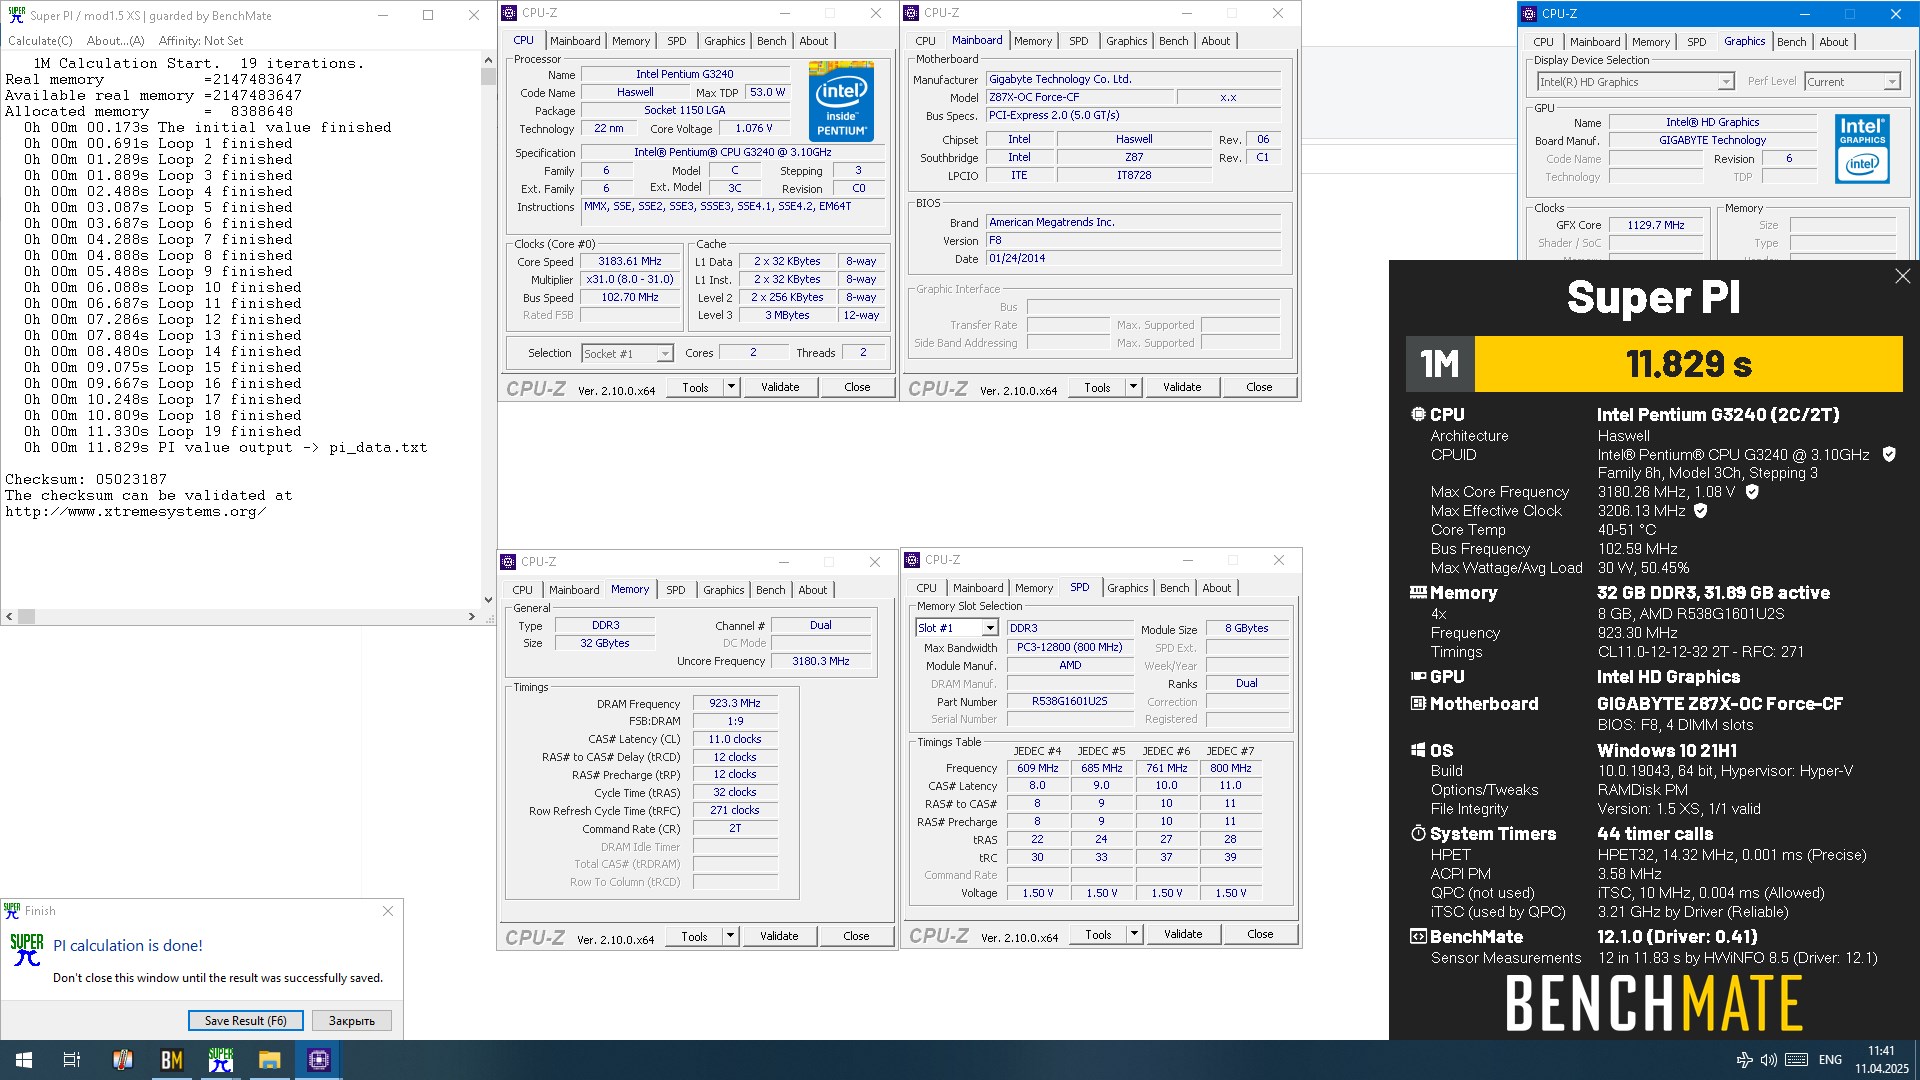Click the Intel Pentium processor logo

(841, 101)
